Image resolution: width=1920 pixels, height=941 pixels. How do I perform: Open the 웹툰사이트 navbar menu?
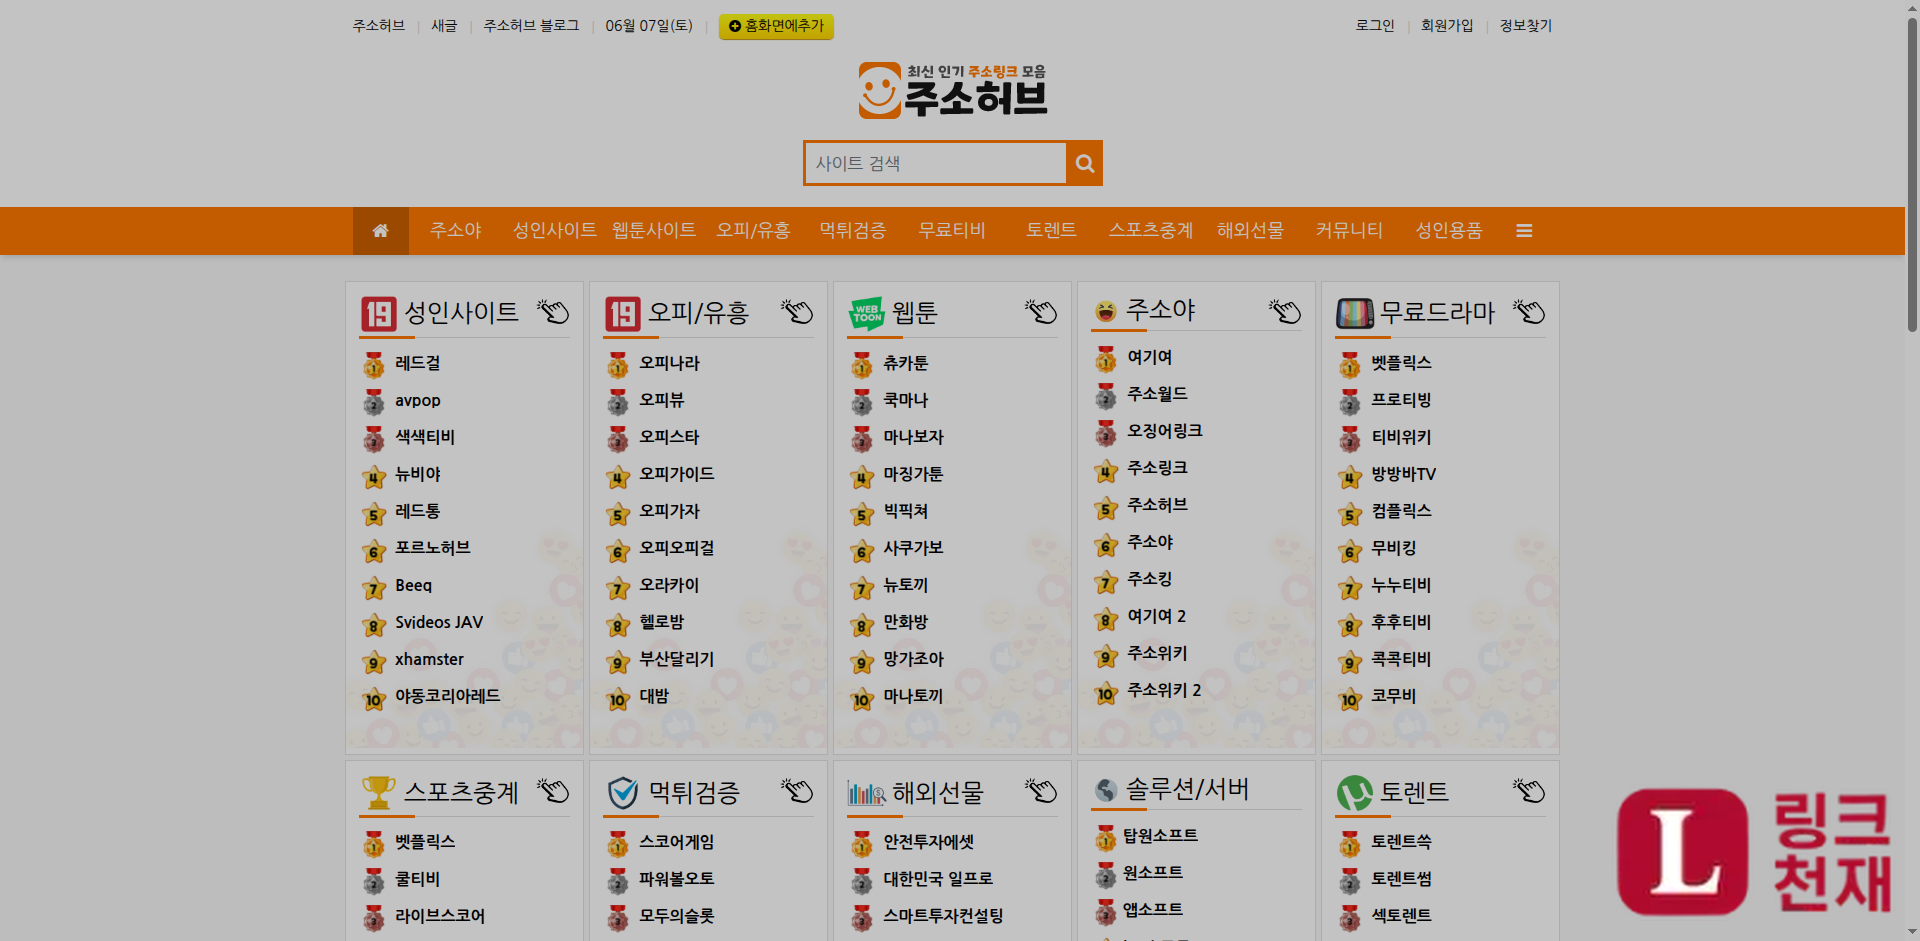pos(654,231)
